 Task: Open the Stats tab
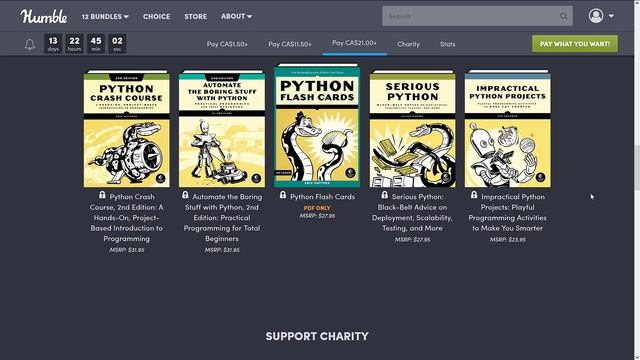pyautogui.click(x=447, y=44)
